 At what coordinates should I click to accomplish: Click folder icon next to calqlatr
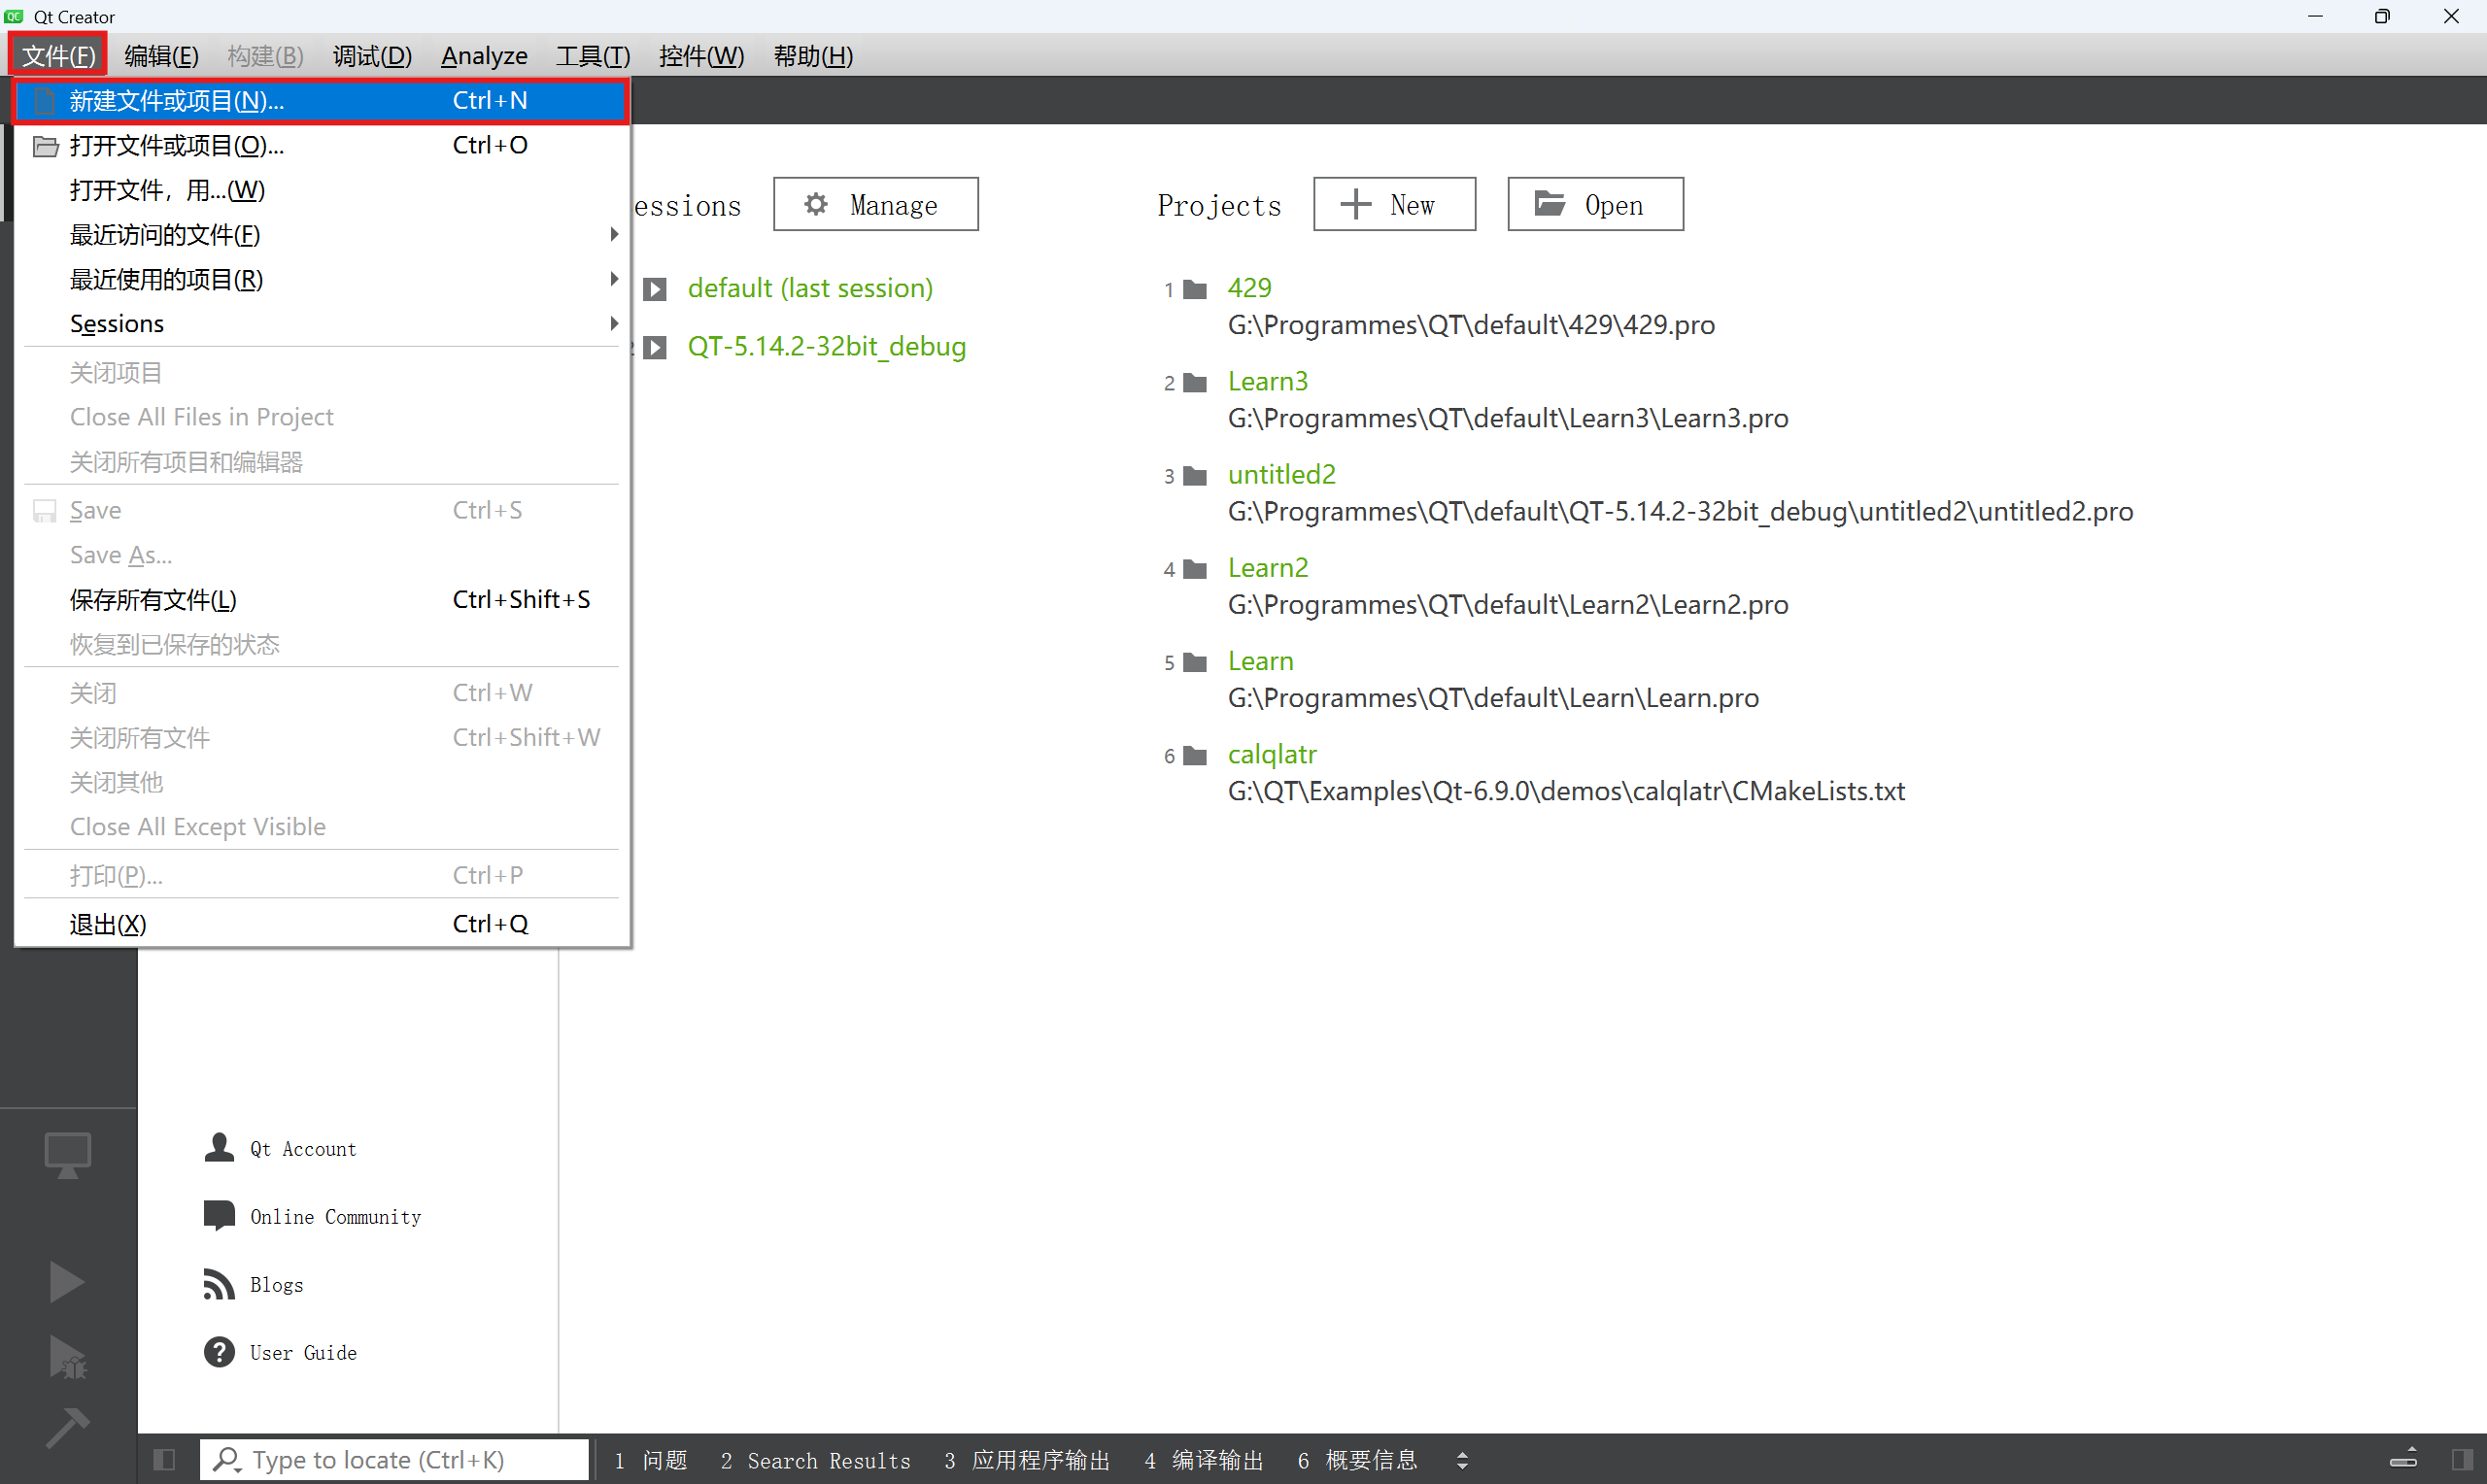1195,756
